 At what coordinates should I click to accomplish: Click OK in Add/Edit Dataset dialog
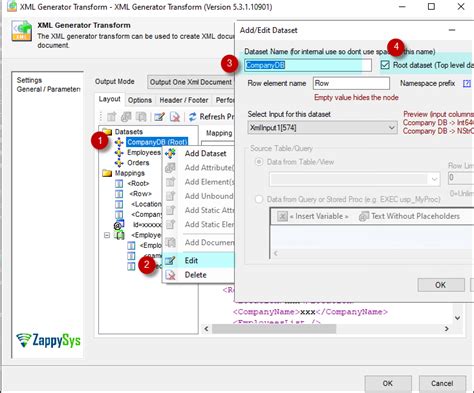pos(441,285)
